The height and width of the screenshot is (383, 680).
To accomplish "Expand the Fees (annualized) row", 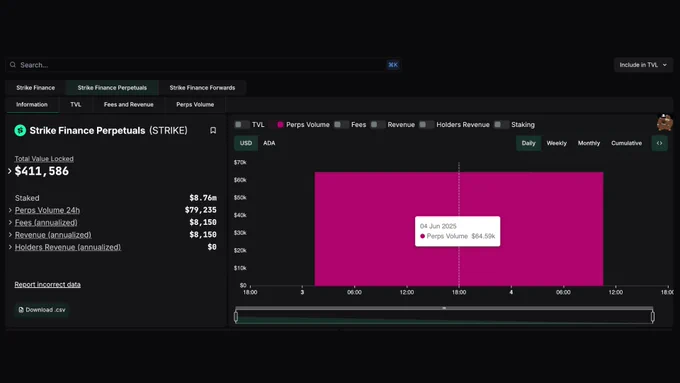I will click(10, 223).
